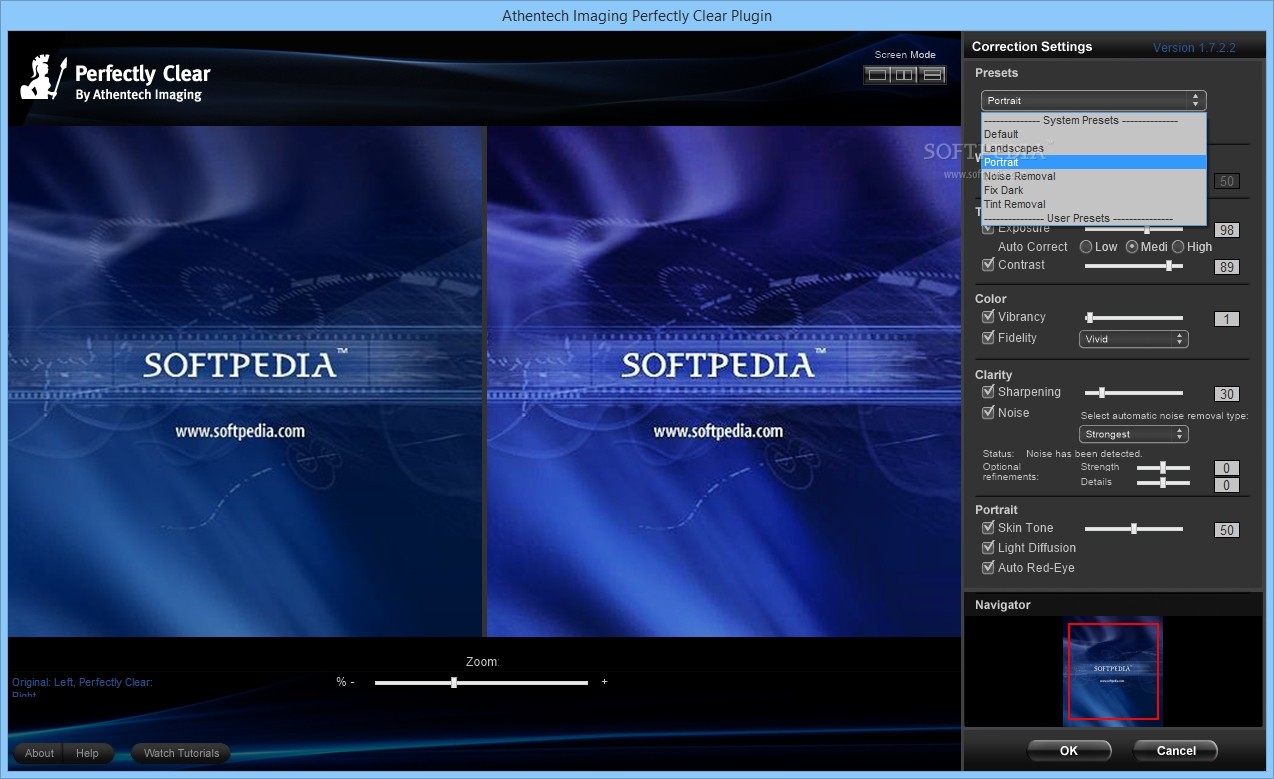Viewport: 1274px width, 779px height.
Task: Select the Medi auto correct radio
Action: (x=1132, y=247)
